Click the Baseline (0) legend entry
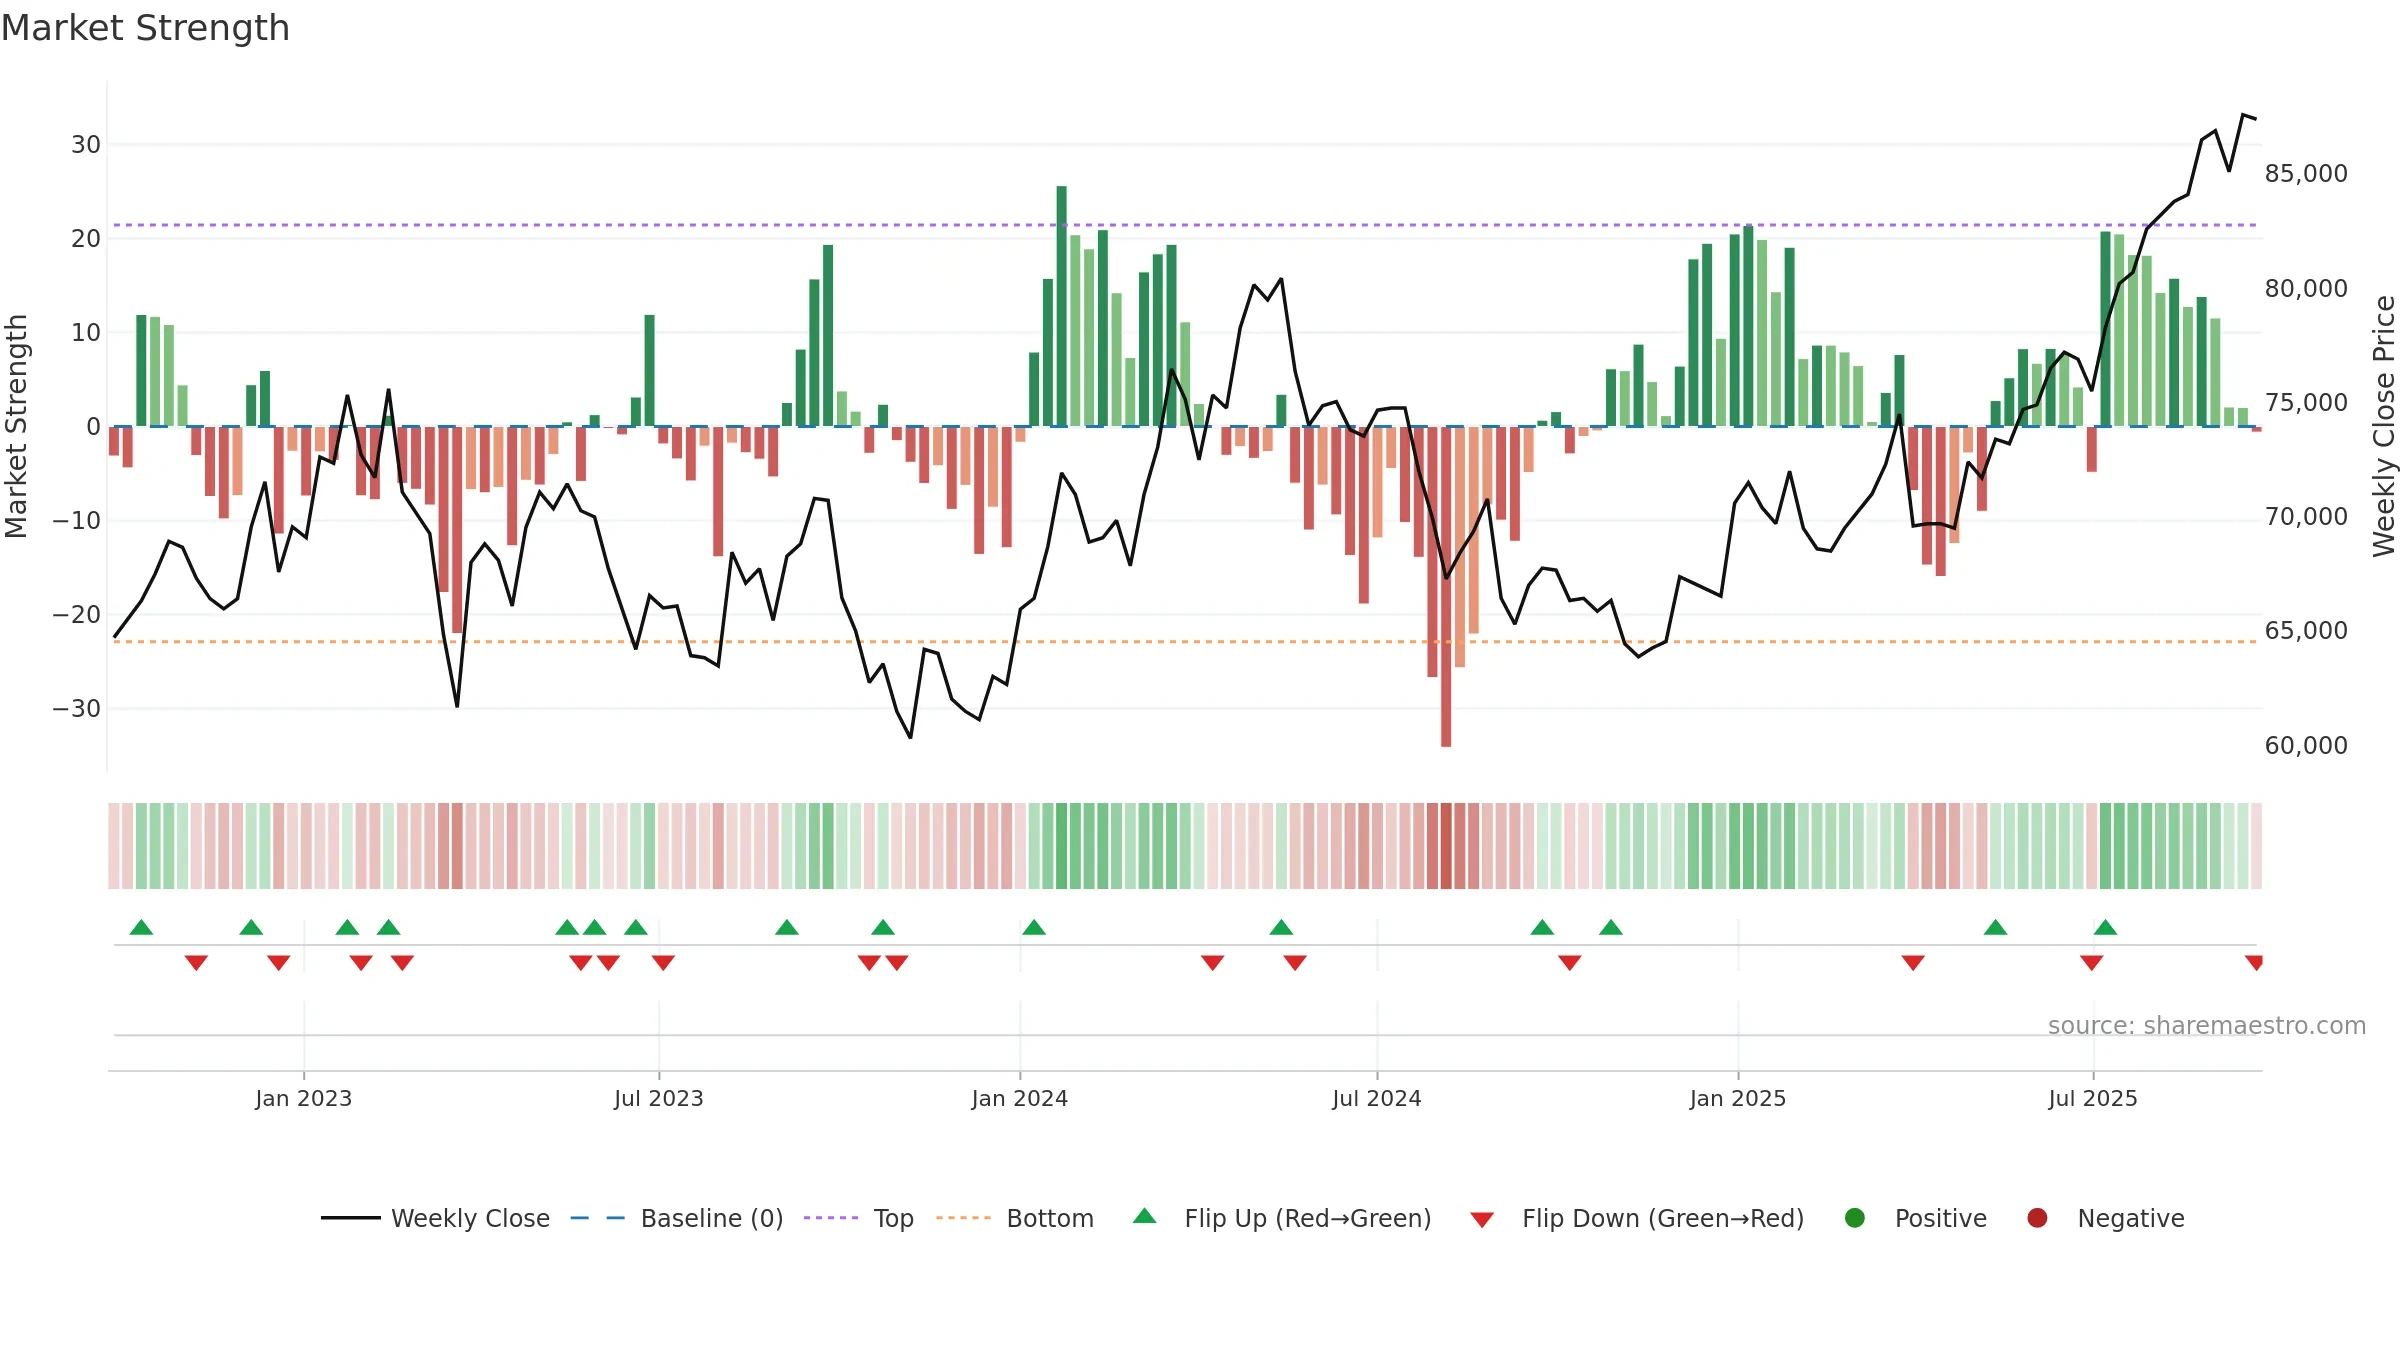2400x1350 pixels. pos(677,1218)
